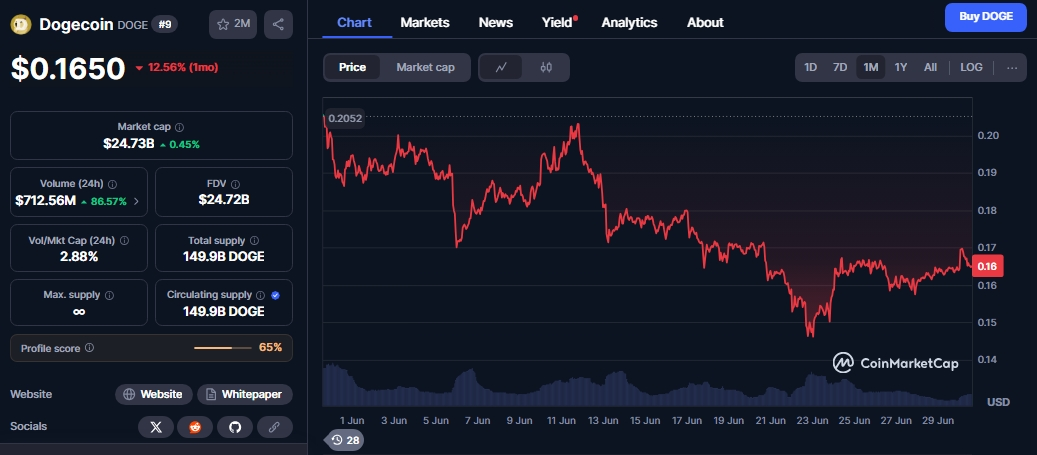The height and width of the screenshot is (455, 1037).
Task: Add Dogecoin to watchlist via star button
Action: 233,24
